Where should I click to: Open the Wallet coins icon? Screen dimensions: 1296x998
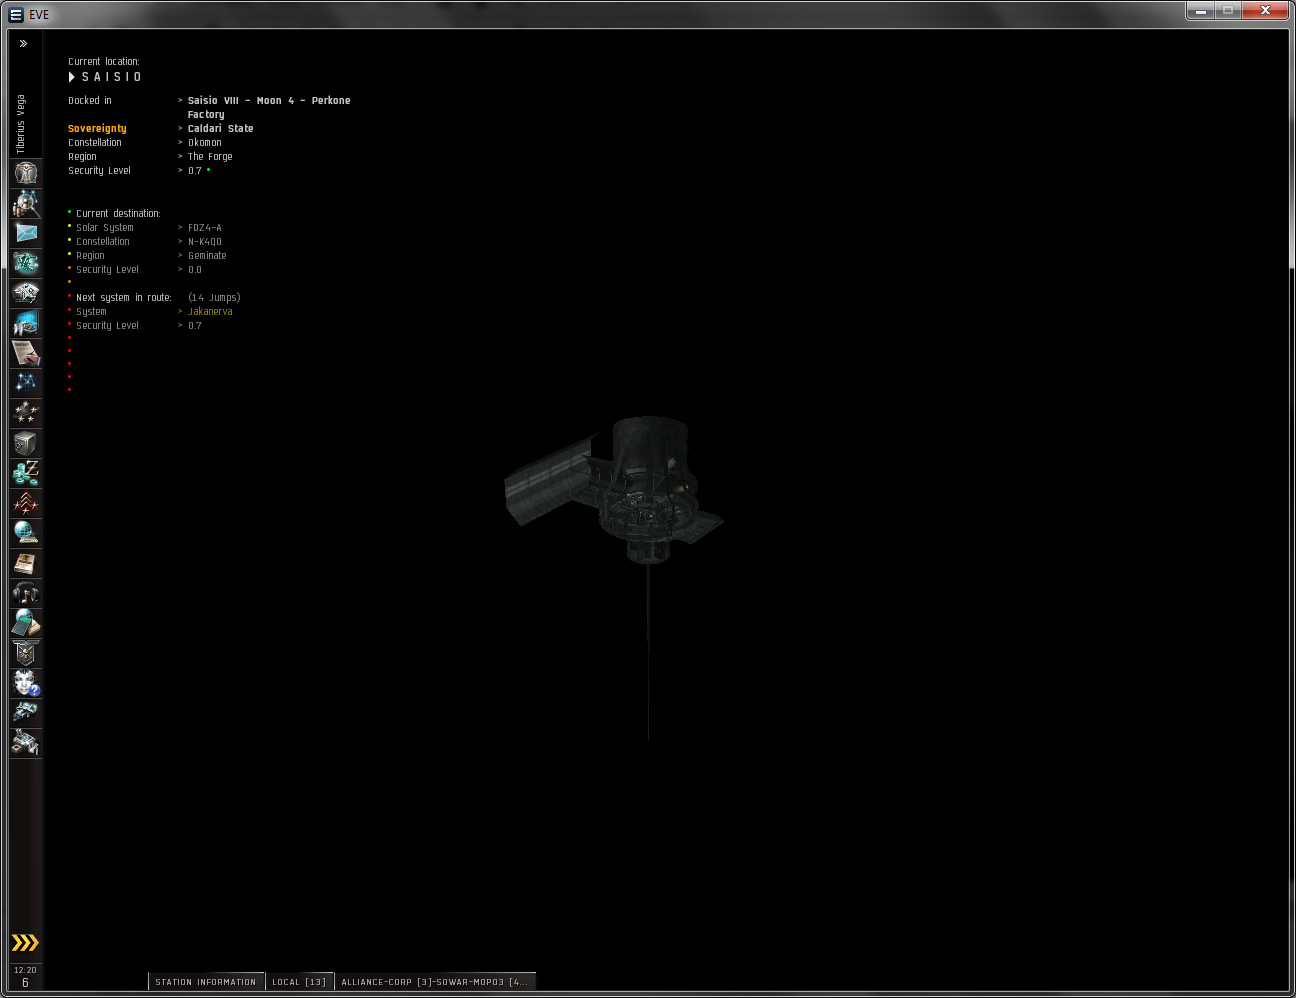point(26,473)
